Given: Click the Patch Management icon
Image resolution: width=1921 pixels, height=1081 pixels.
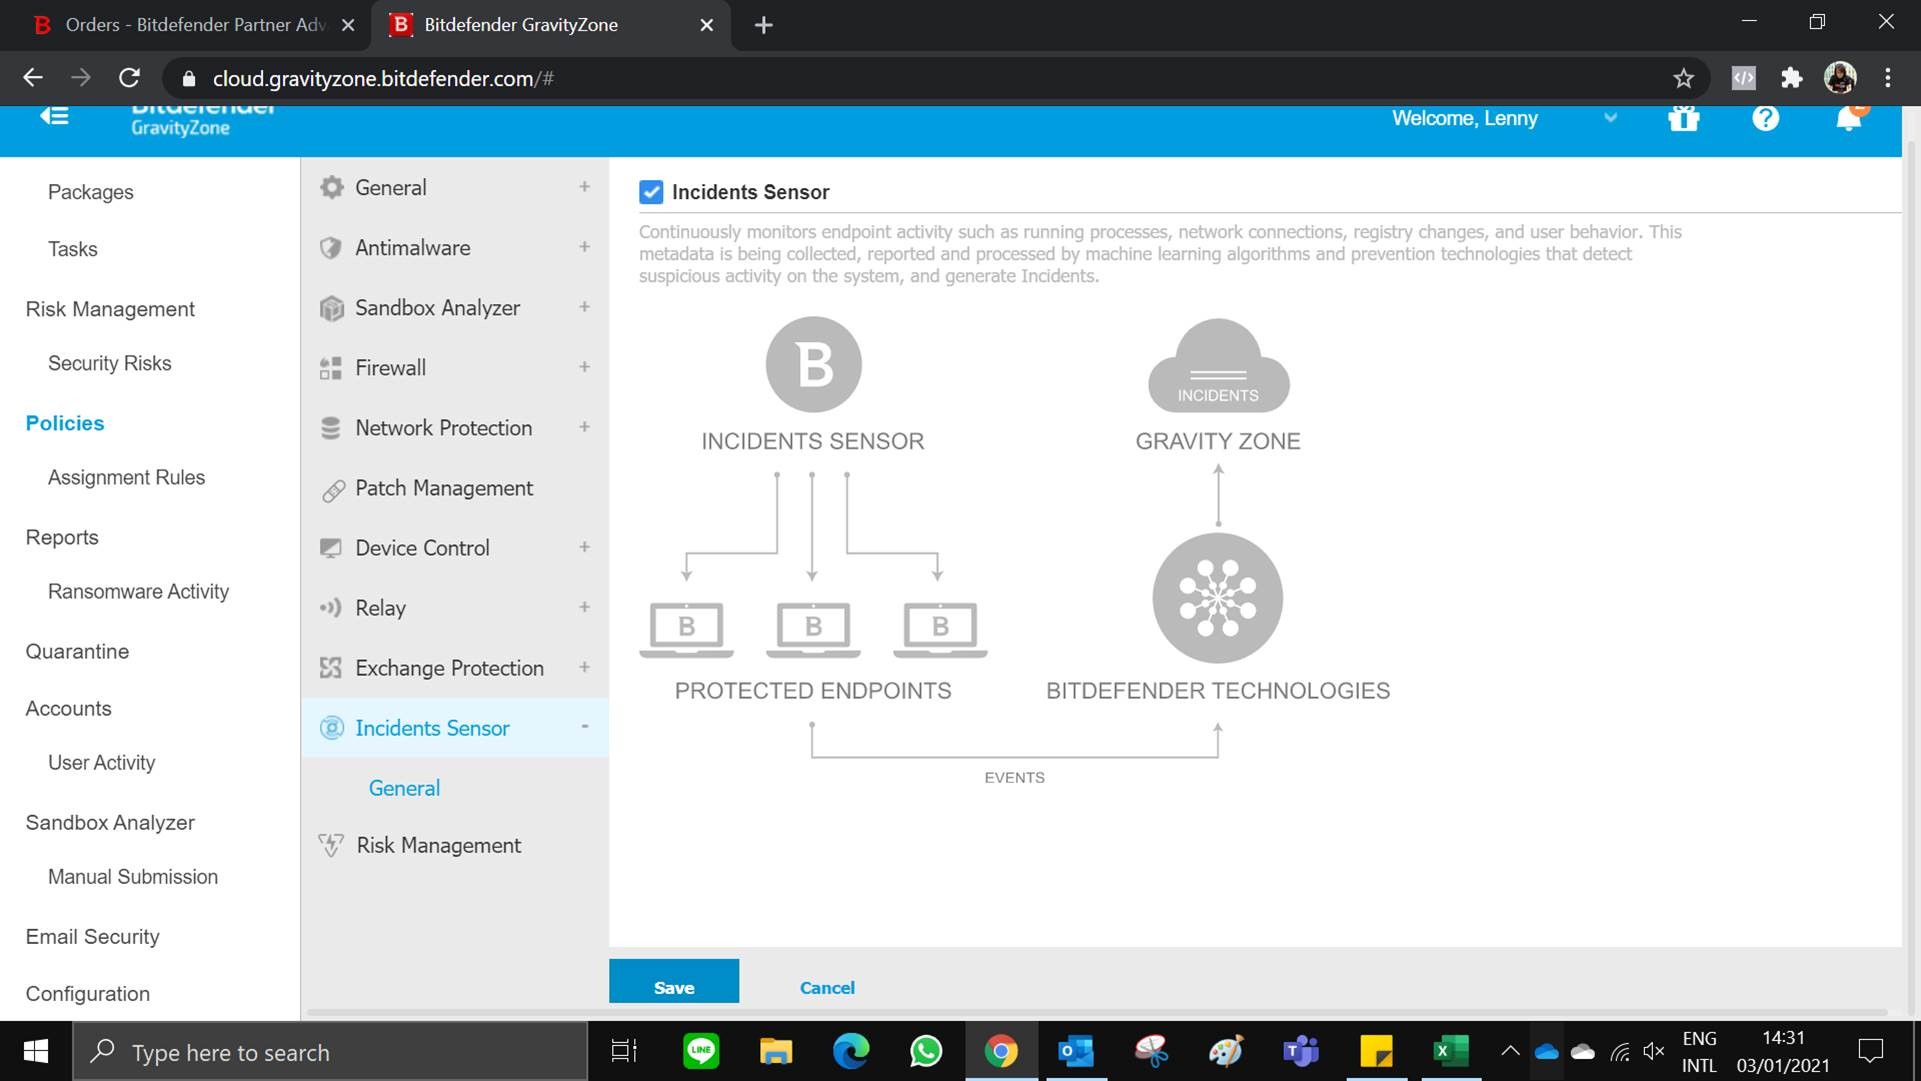Looking at the screenshot, I should pos(333,490).
